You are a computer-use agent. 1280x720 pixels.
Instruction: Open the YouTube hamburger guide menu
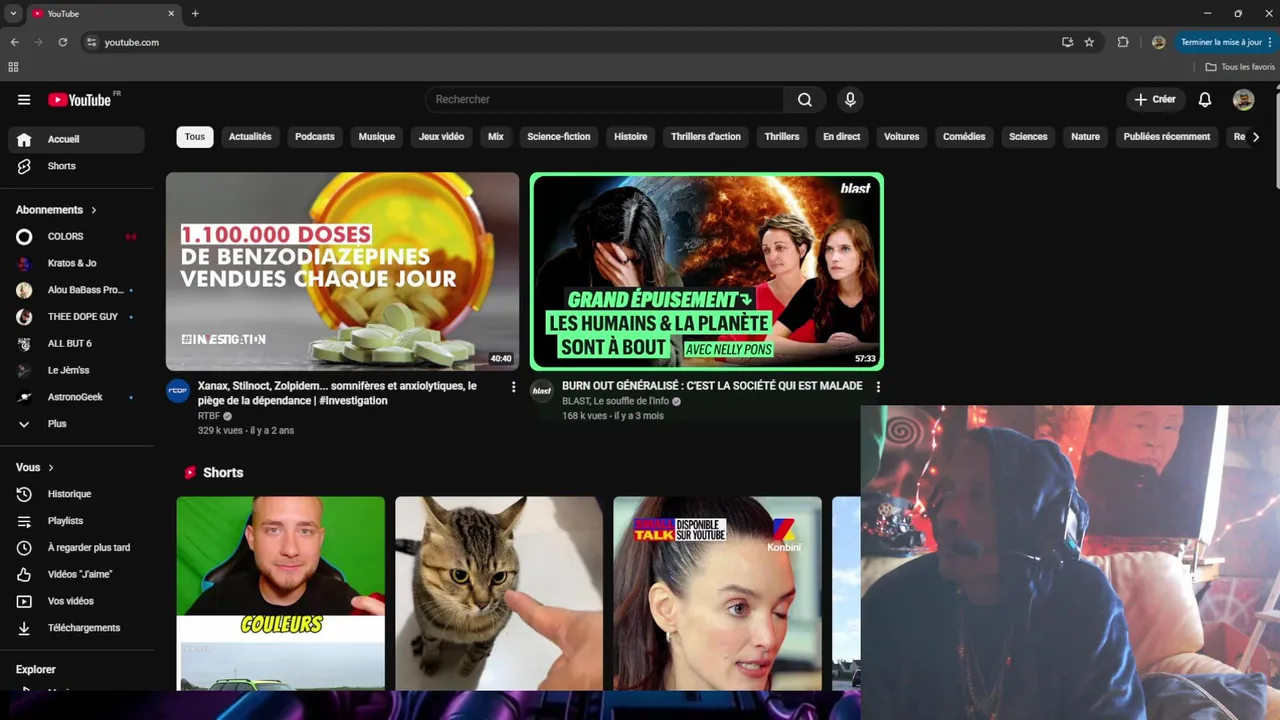tap(24, 100)
